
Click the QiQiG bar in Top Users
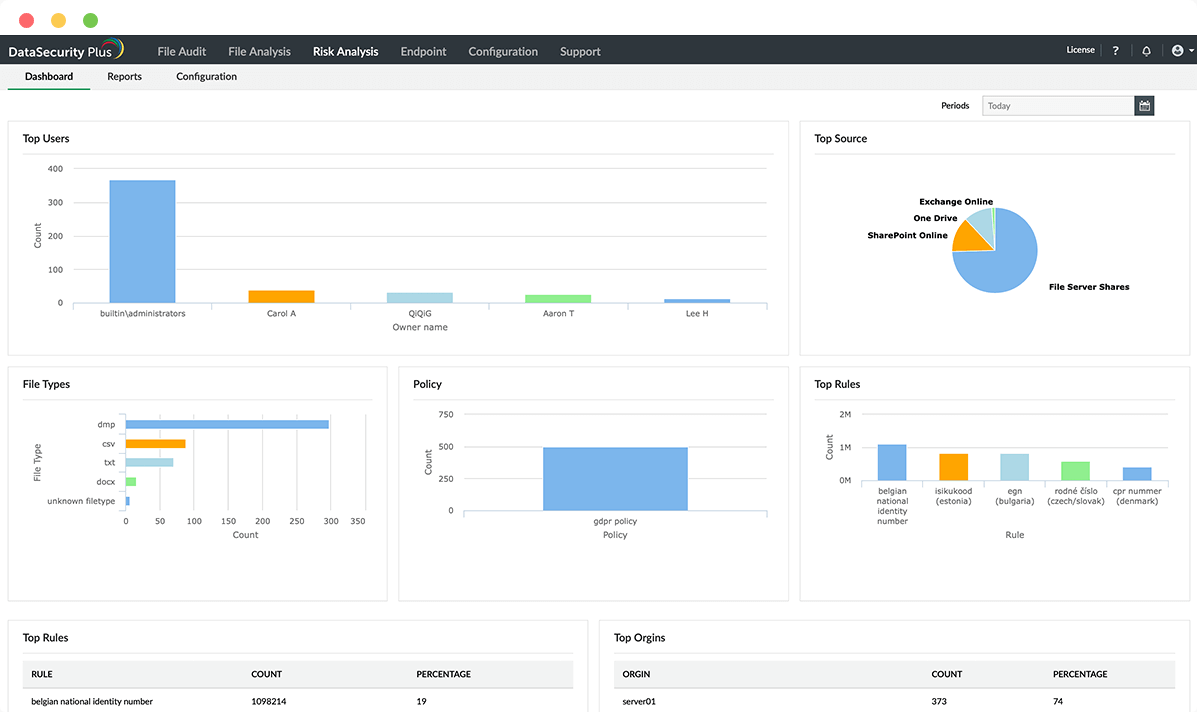pyautogui.click(x=420, y=298)
